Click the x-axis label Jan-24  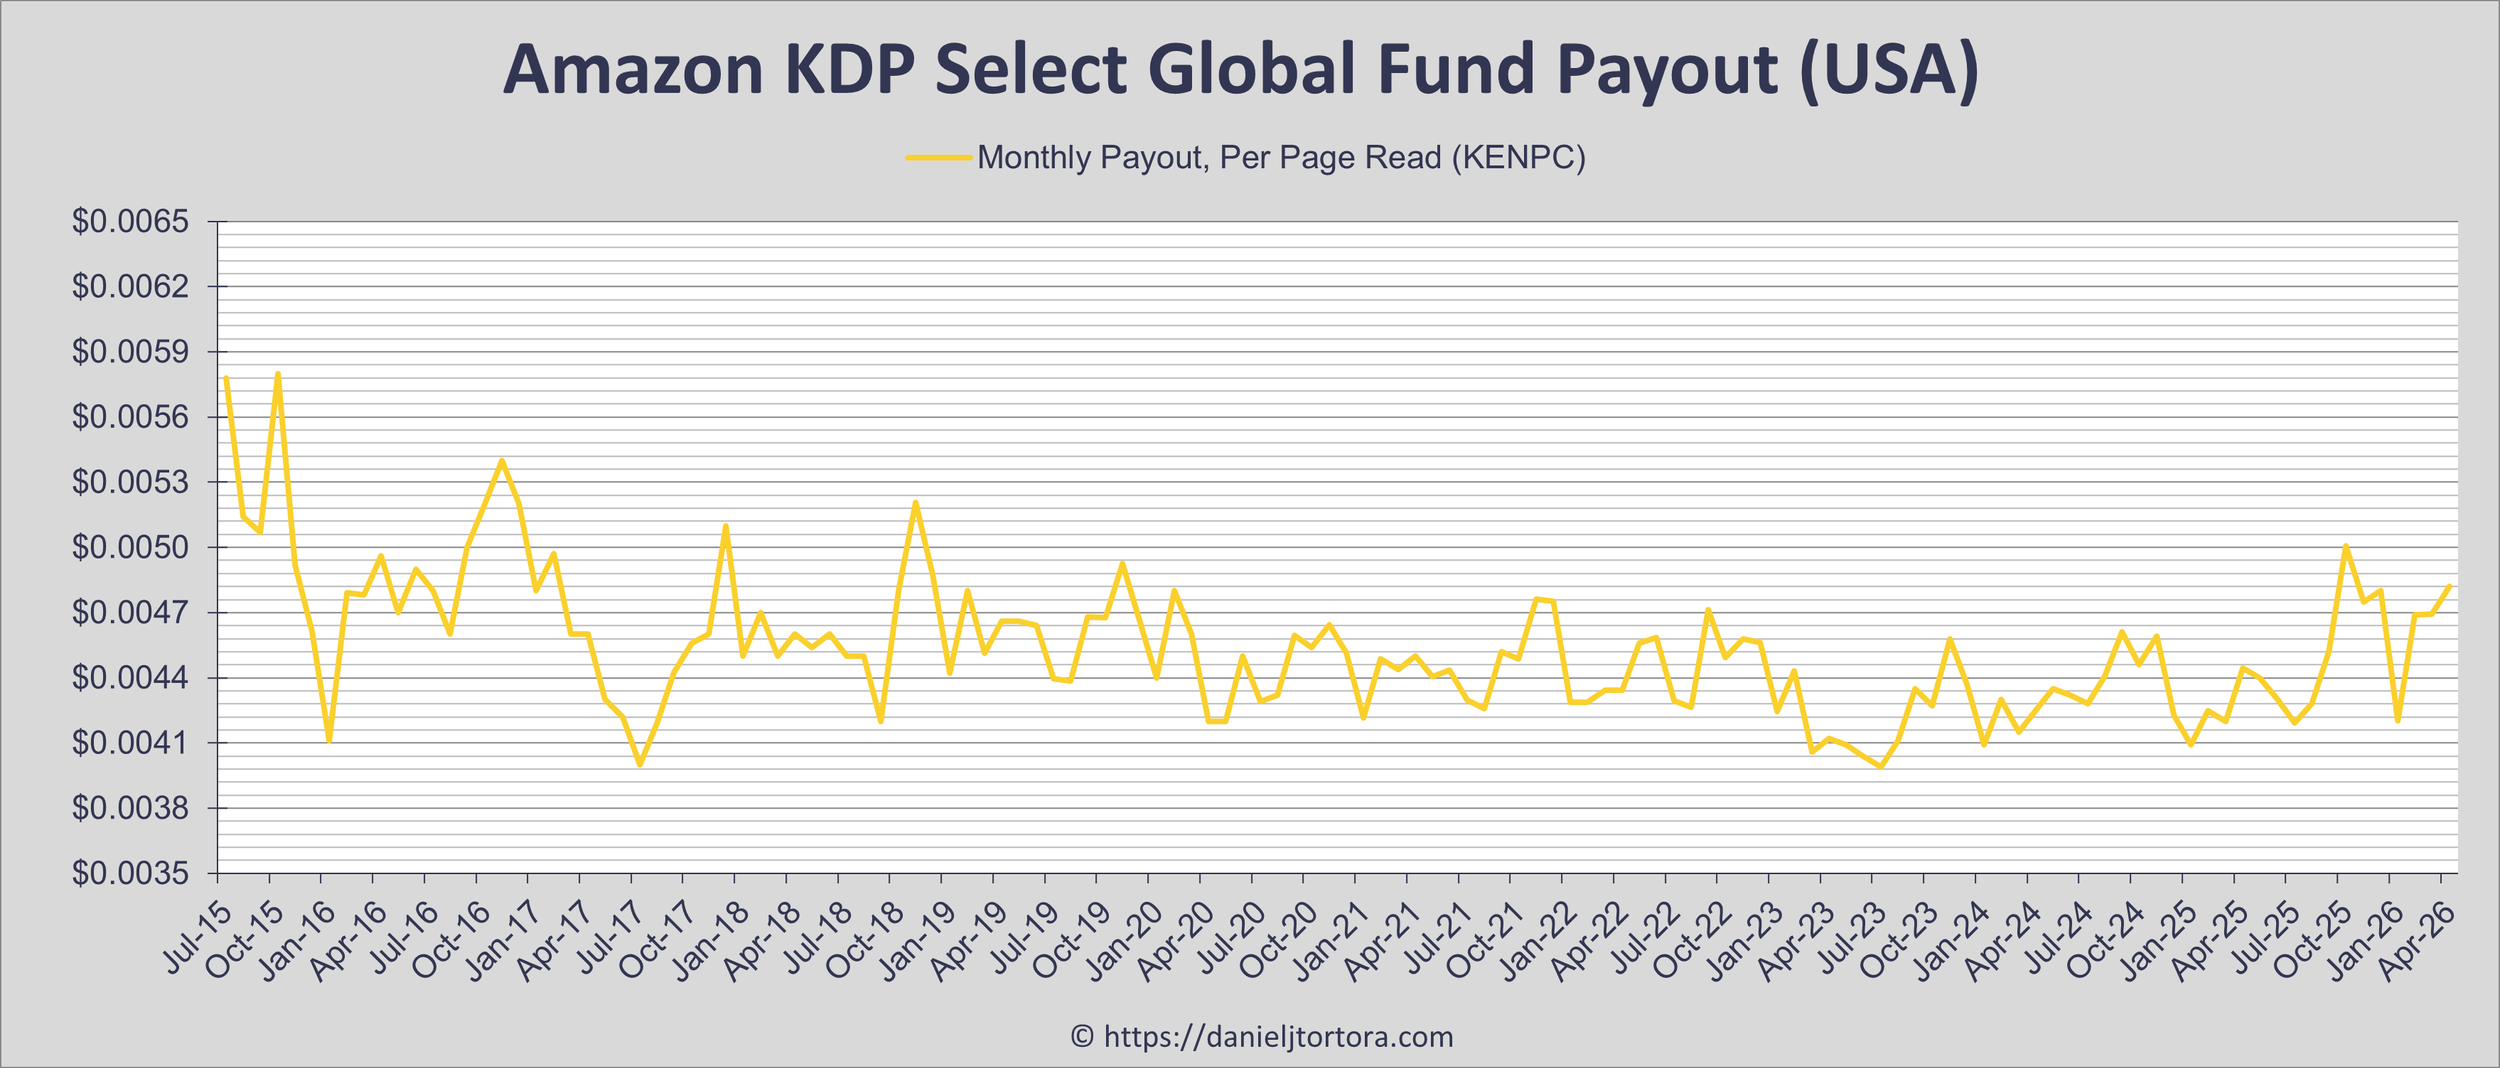click(x=1952, y=941)
